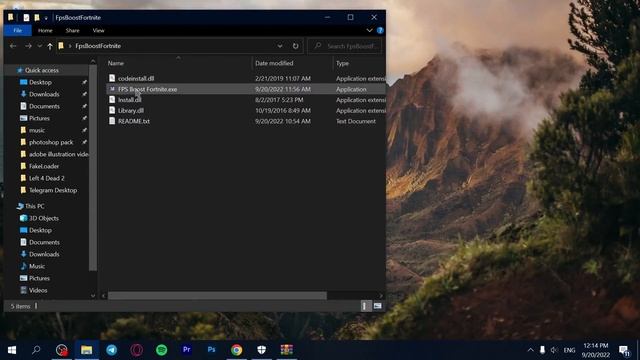640x360 pixels.
Task: Open Opera GX from the taskbar
Action: pos(137,350)
